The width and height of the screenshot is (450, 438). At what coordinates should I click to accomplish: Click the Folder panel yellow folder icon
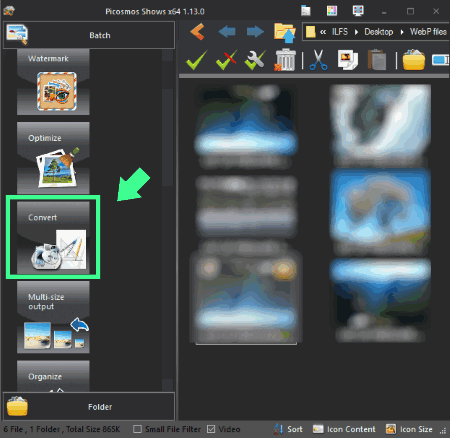pyautogui.click(x=17, y=406)
